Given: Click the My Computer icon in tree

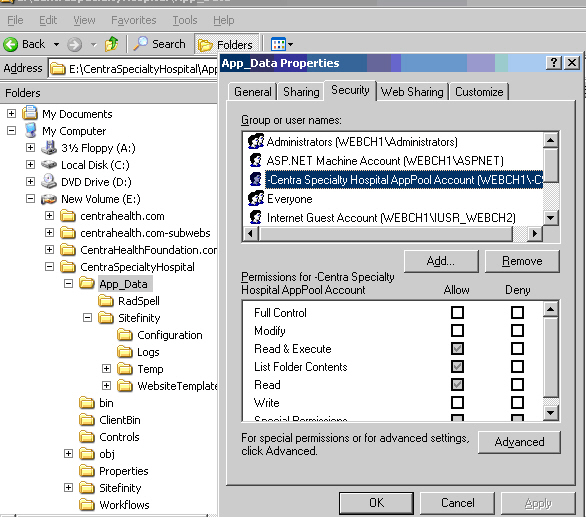Looking at the screenshot, I should [x=30, y=130].
